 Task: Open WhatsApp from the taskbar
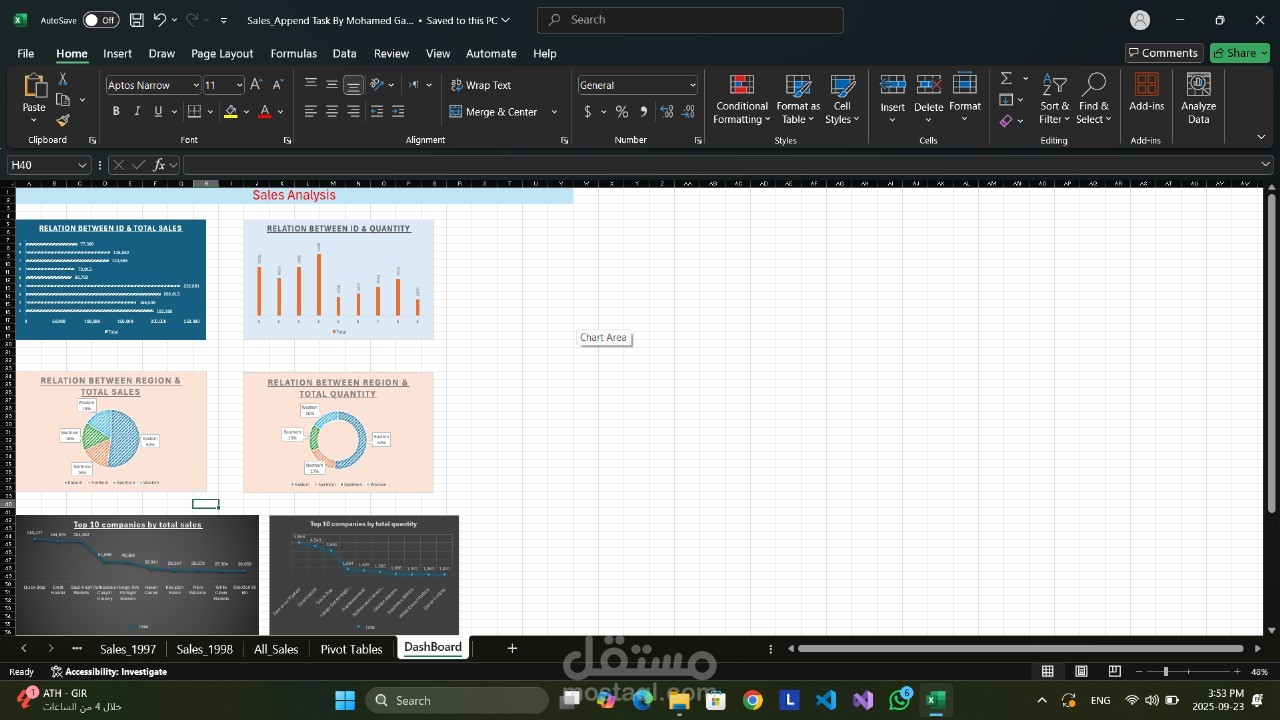[900, 700]
